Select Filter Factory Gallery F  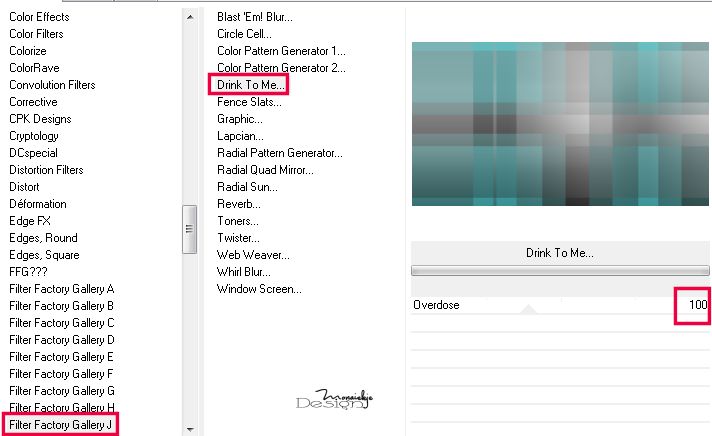click(61, 374)
